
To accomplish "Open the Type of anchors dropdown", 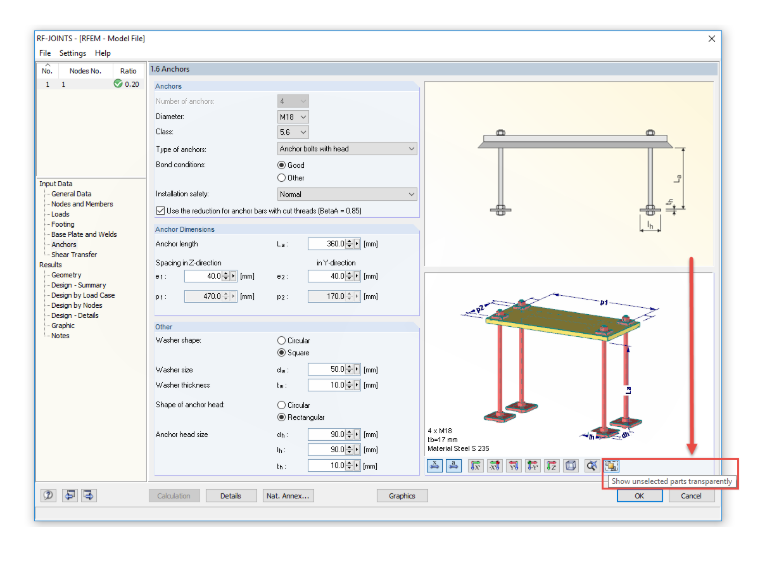I will (347, 148).
